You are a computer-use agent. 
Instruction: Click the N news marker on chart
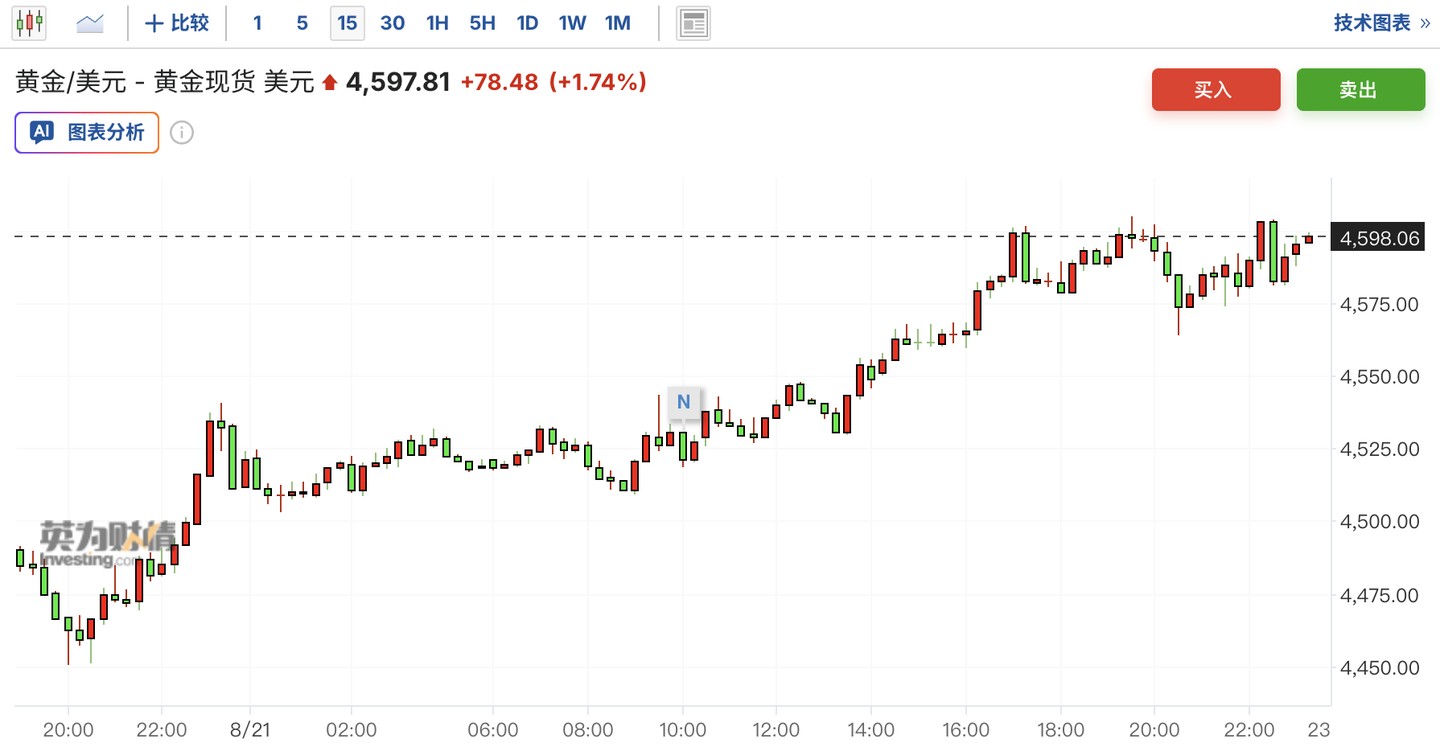click(x=684, y=402)
